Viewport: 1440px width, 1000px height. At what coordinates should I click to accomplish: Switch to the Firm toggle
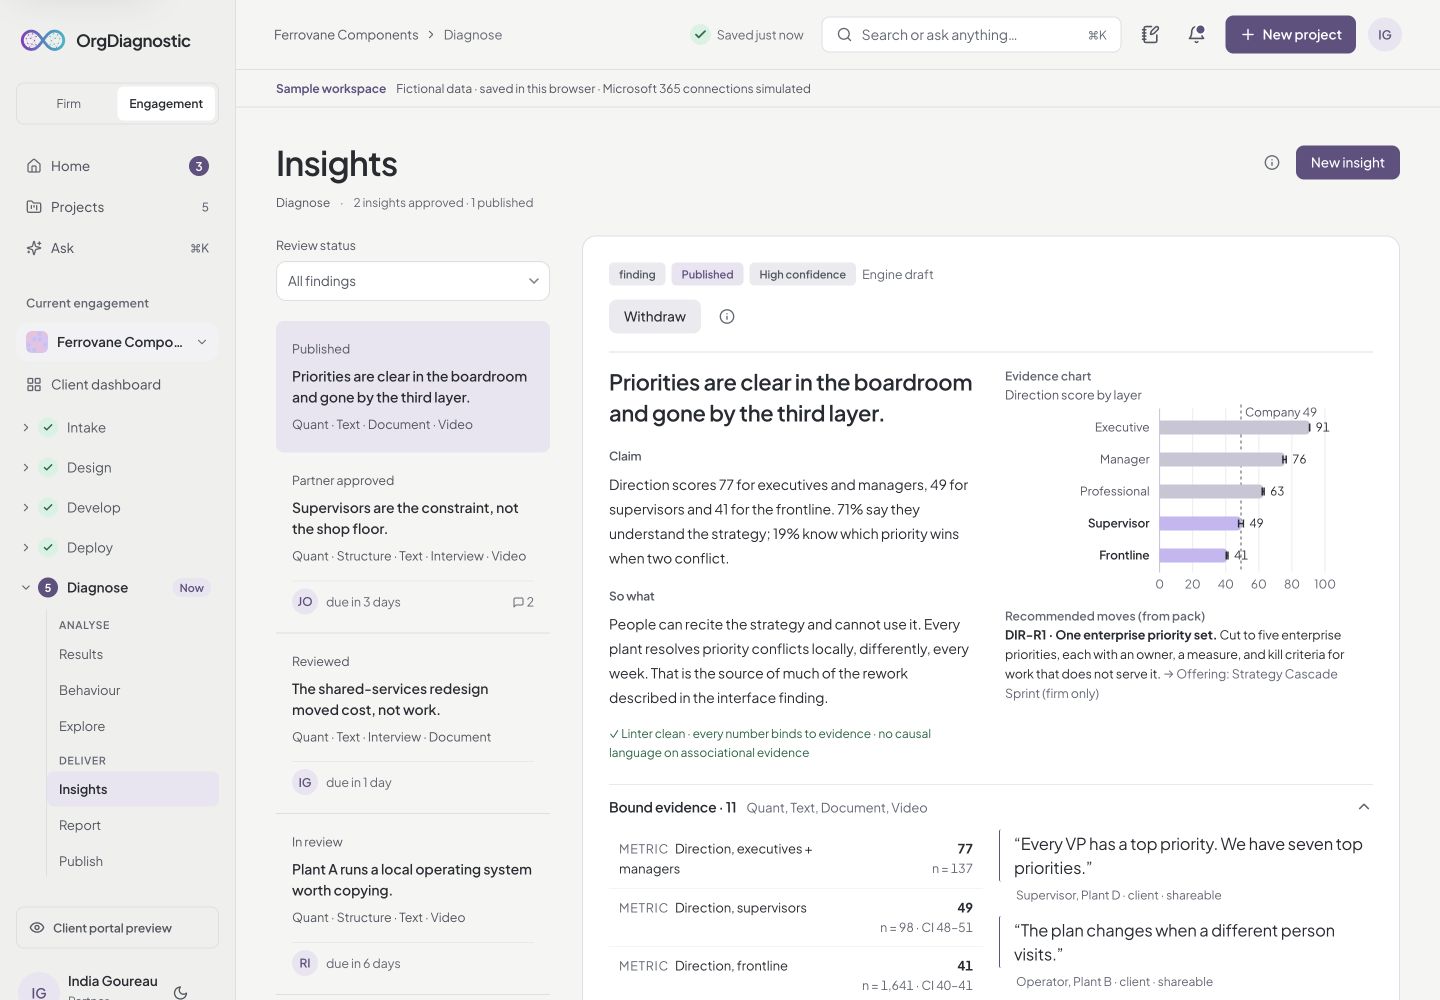[68, 104]
